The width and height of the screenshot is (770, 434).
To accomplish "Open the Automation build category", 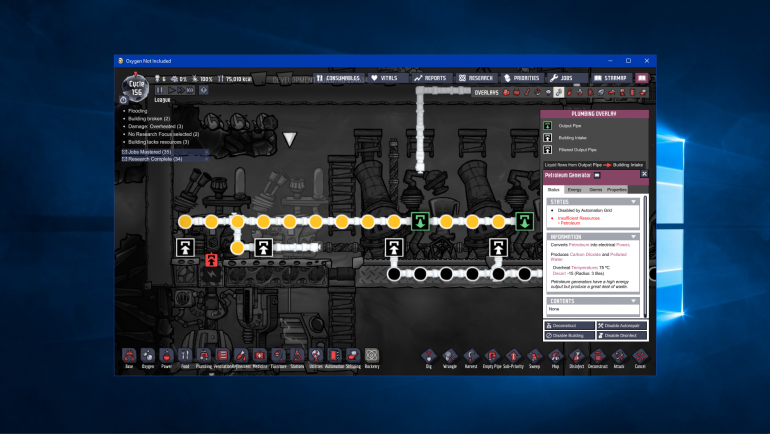I will point(334,355).
